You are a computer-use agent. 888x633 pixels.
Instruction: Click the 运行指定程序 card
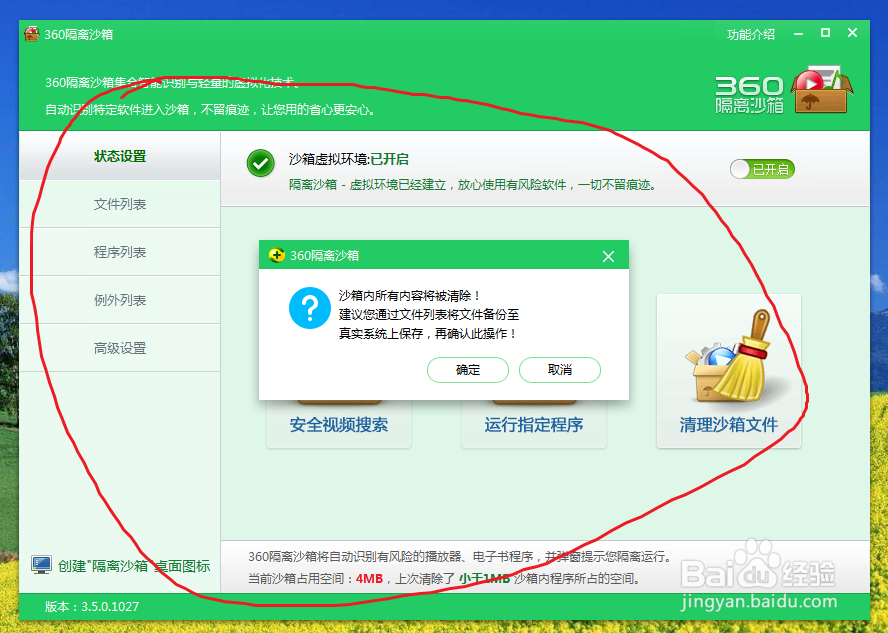tap(533, 424)
